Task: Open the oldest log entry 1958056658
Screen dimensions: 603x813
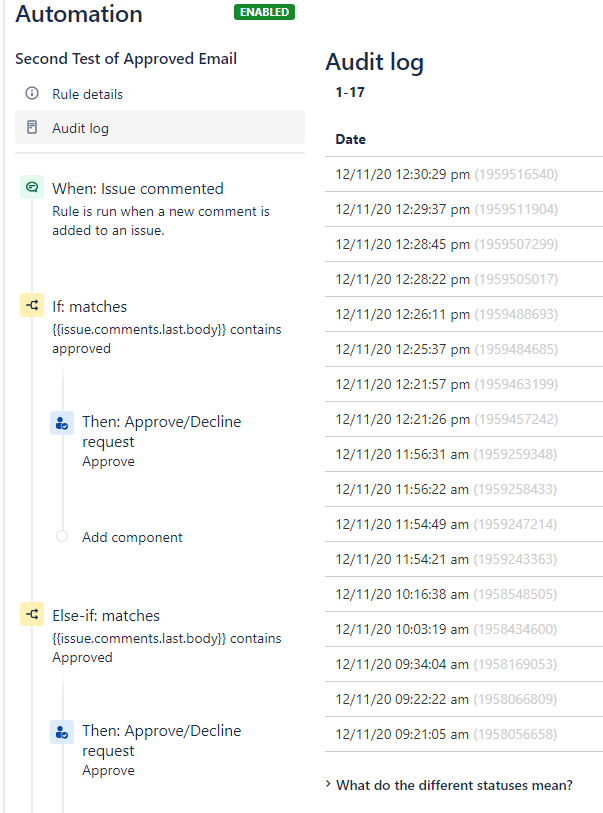Action: click(x=420, y=733)
